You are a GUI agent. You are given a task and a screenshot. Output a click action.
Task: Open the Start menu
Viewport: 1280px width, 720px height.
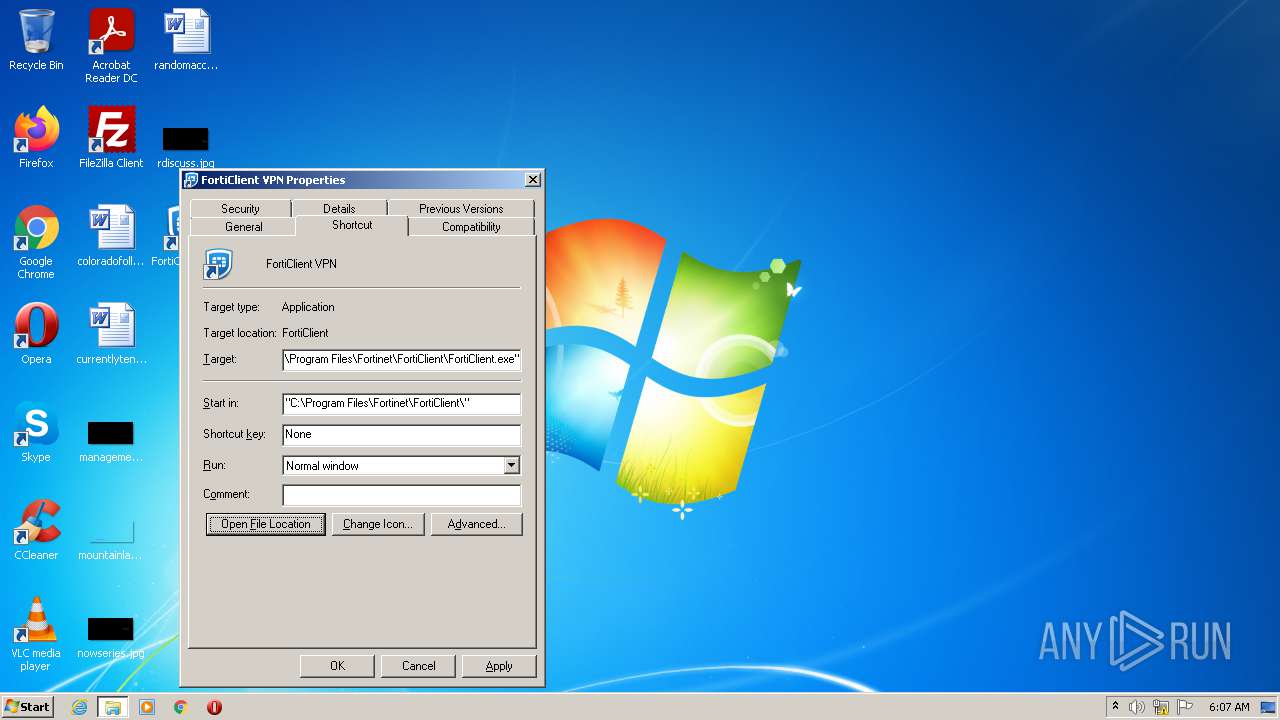pyautogui.click(x=28, y=707)
